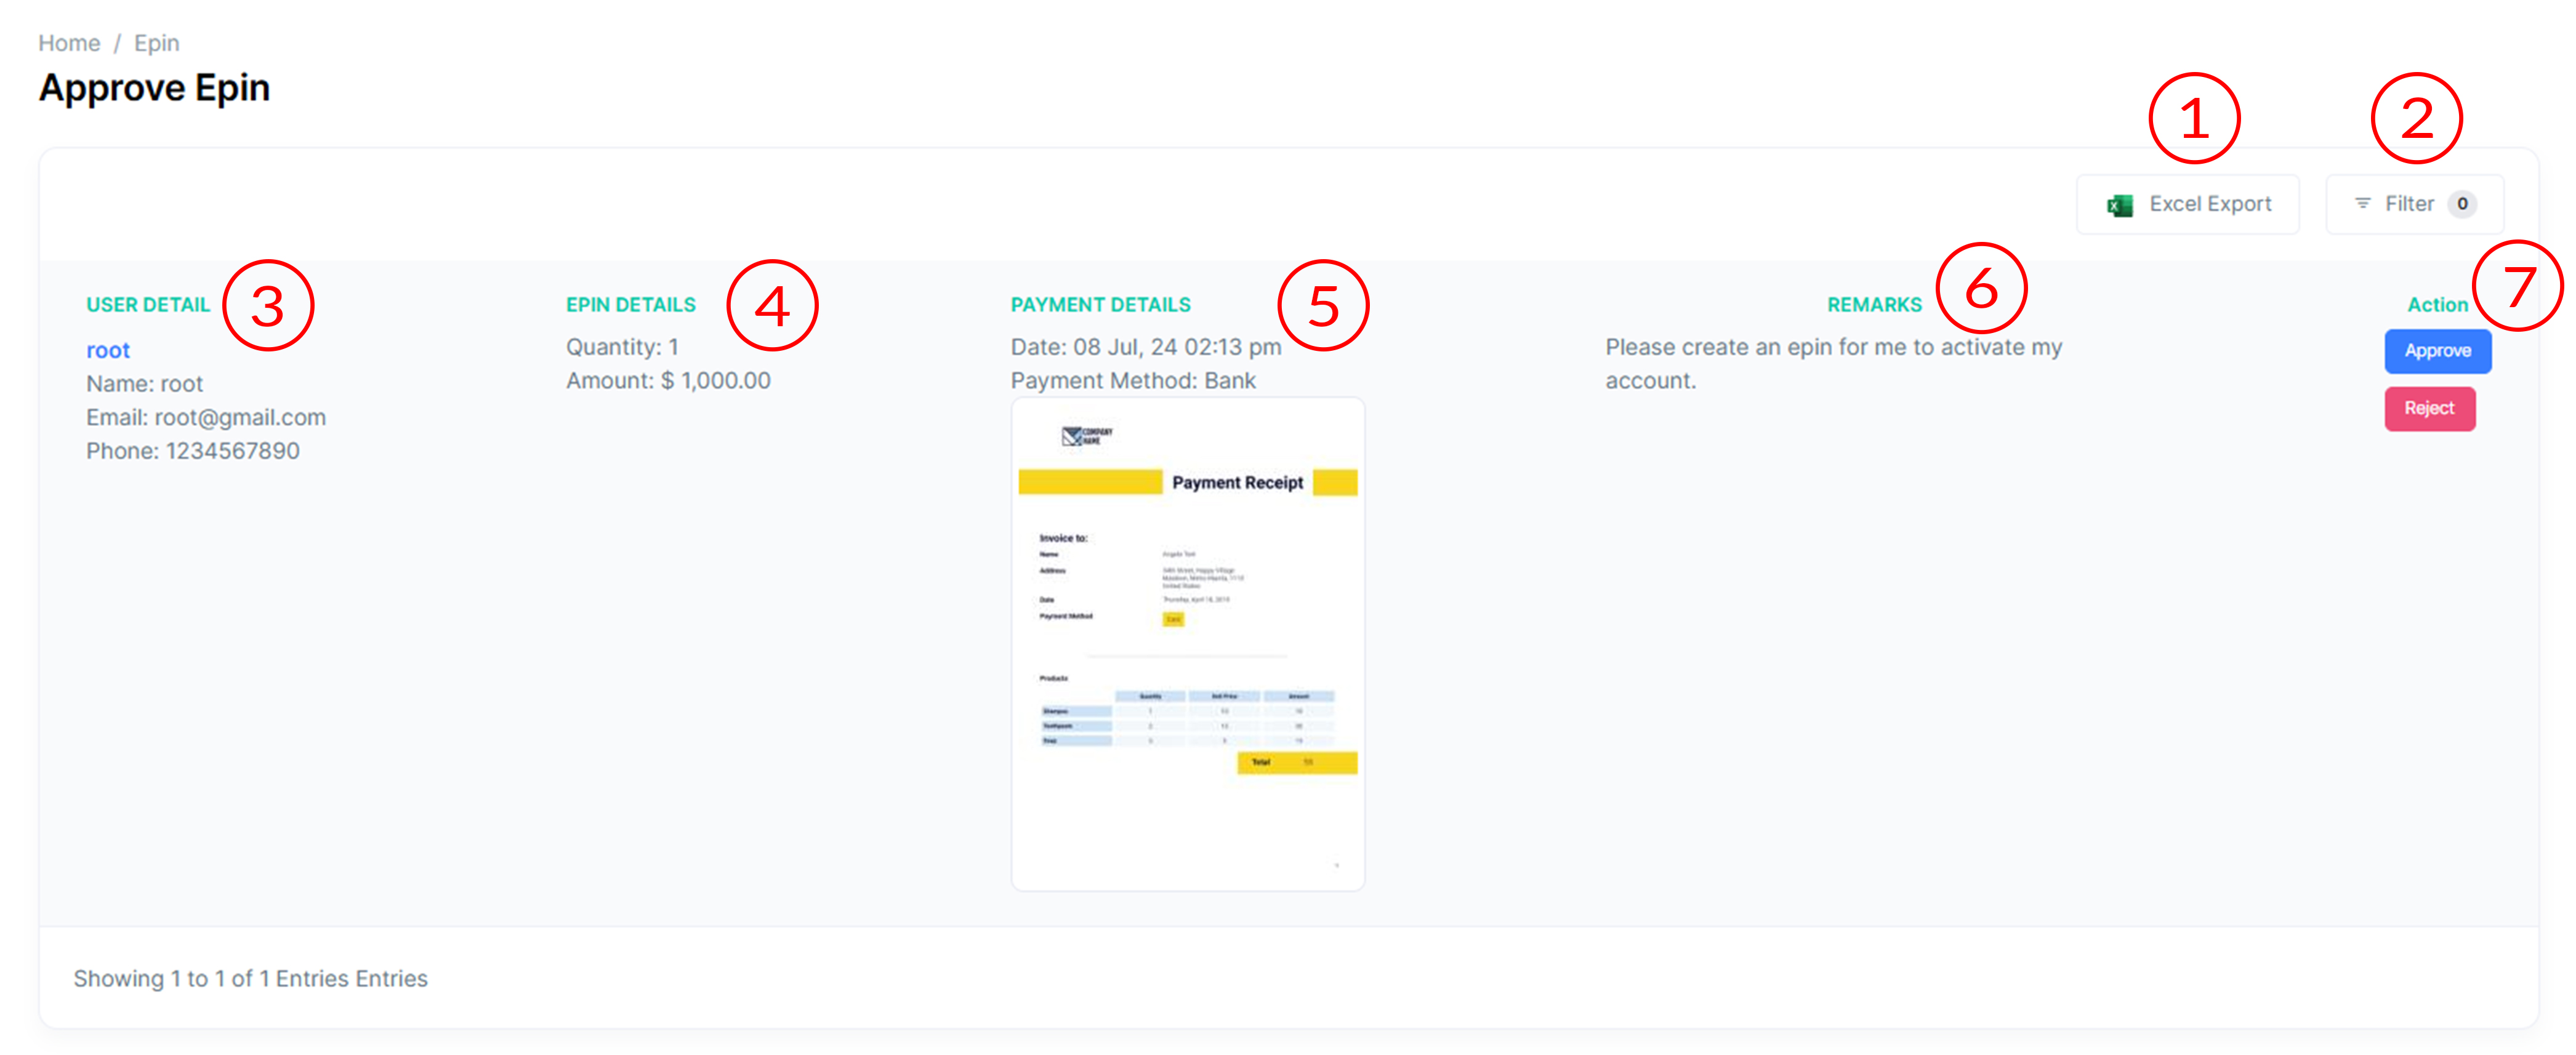Select the REMARKS column header
2576x1055 pixels.
tap(1875, 304)
